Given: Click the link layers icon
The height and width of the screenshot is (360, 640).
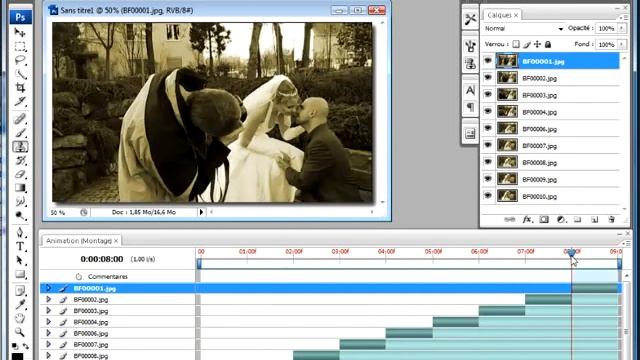Looking at the screenshot, I should pos(509,220).
